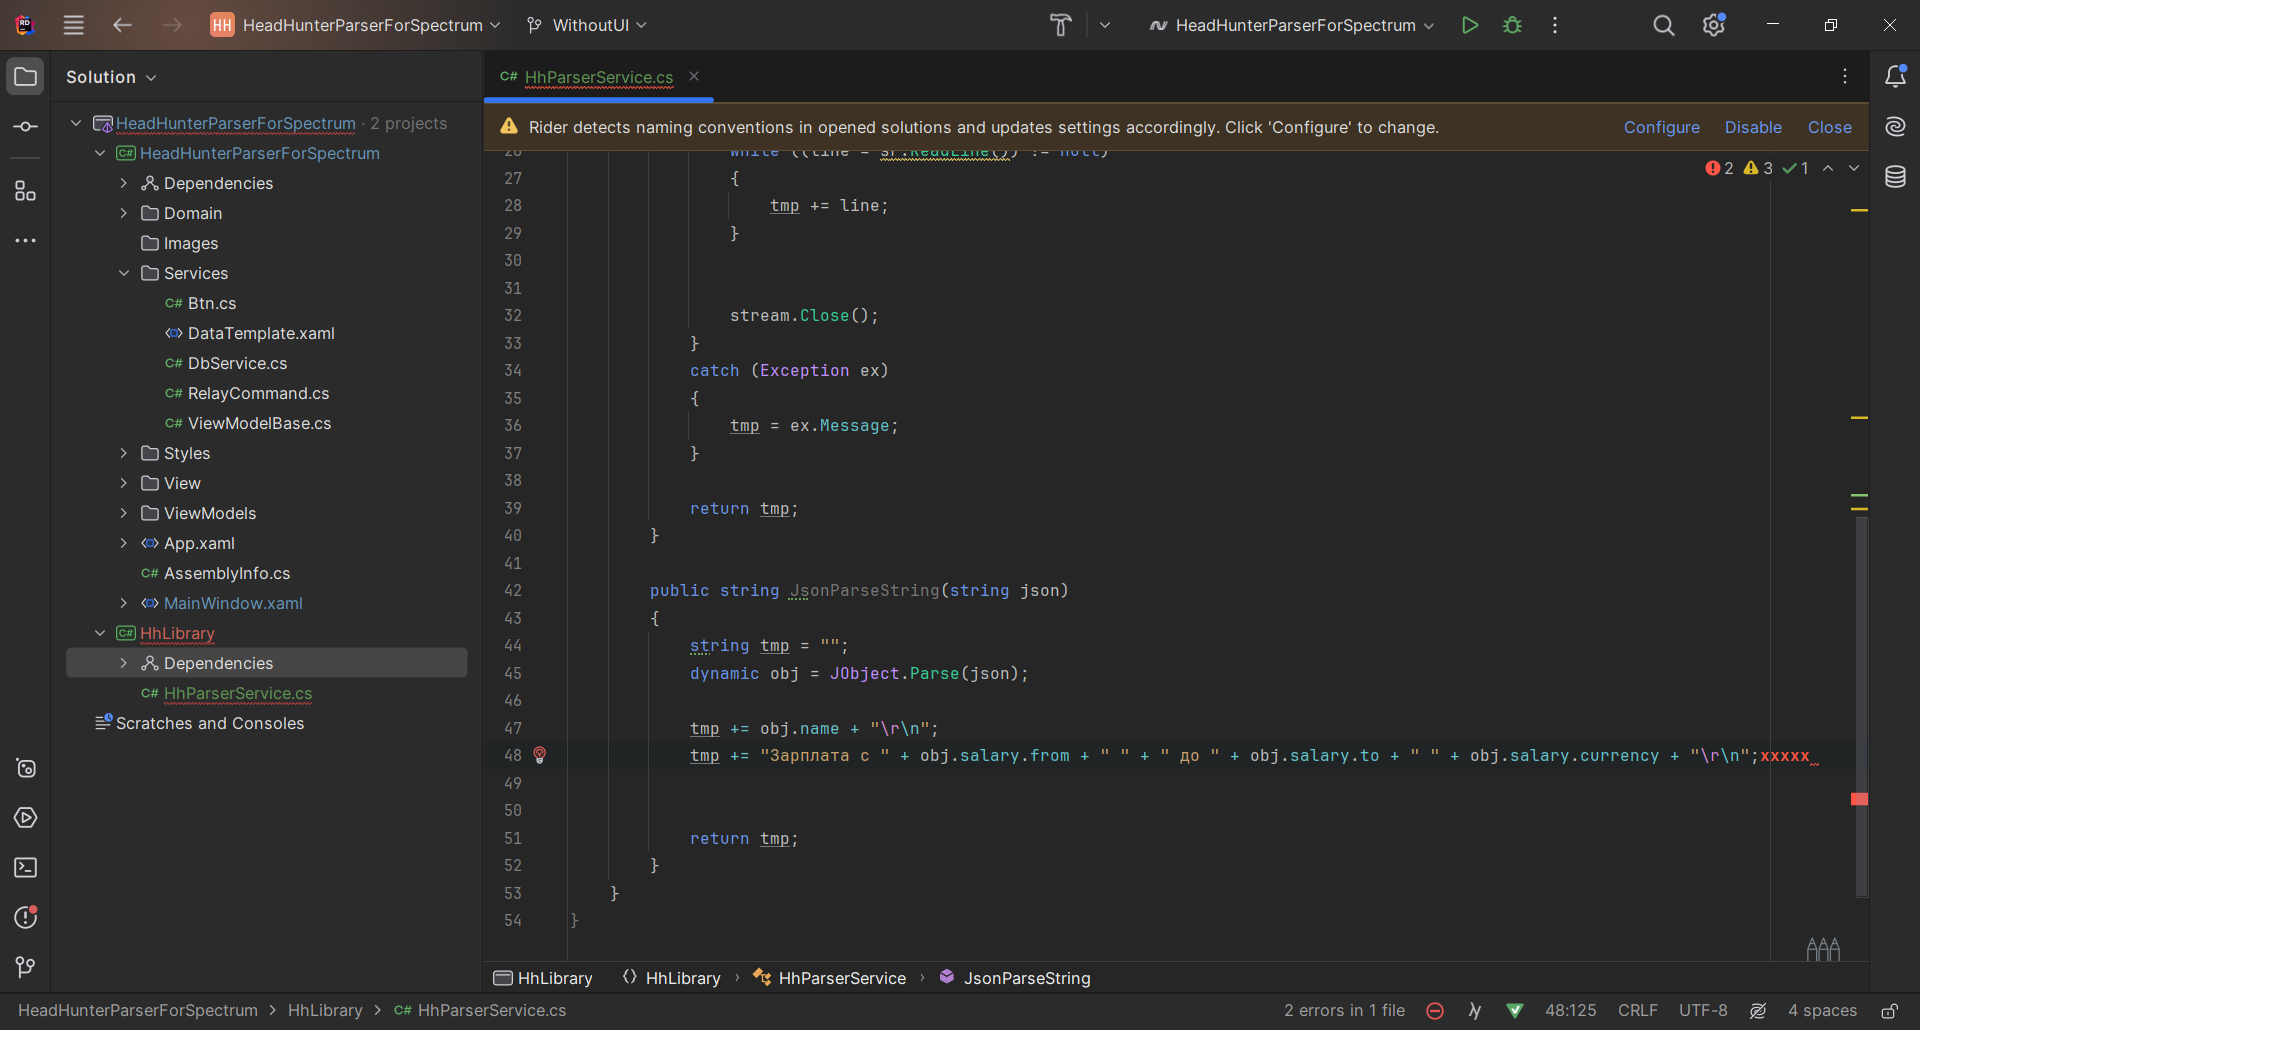Click the Build hammer icon
Viewport: 2272px width, 1047px height.
1060,25
